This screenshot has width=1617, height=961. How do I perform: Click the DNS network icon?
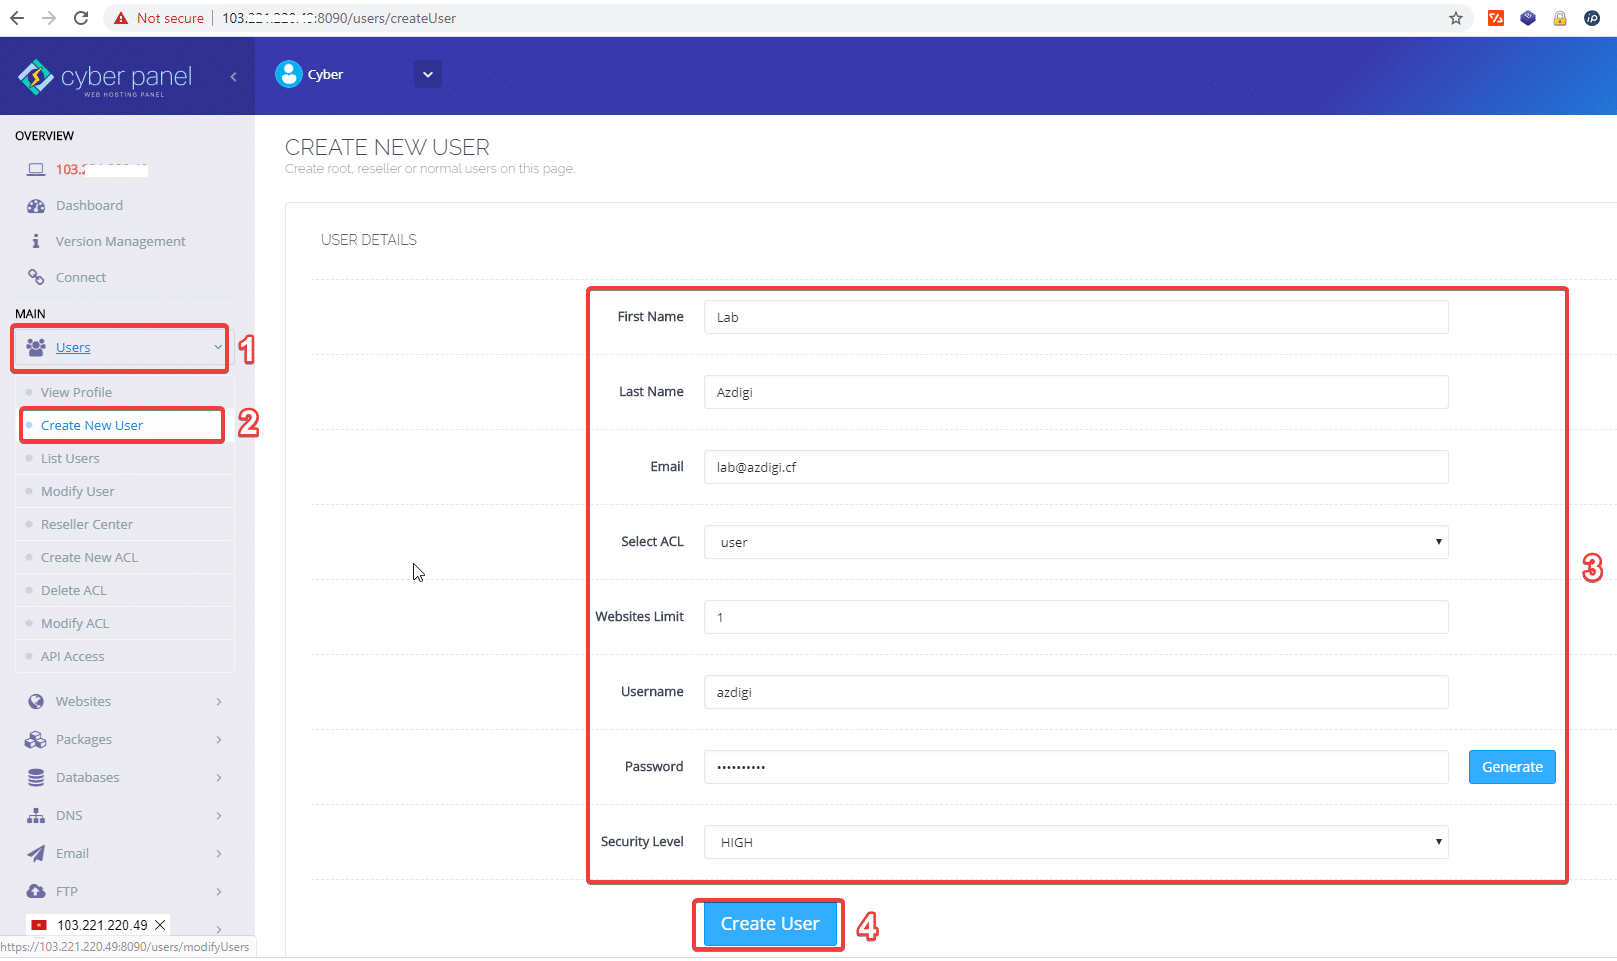pos(36,816)
